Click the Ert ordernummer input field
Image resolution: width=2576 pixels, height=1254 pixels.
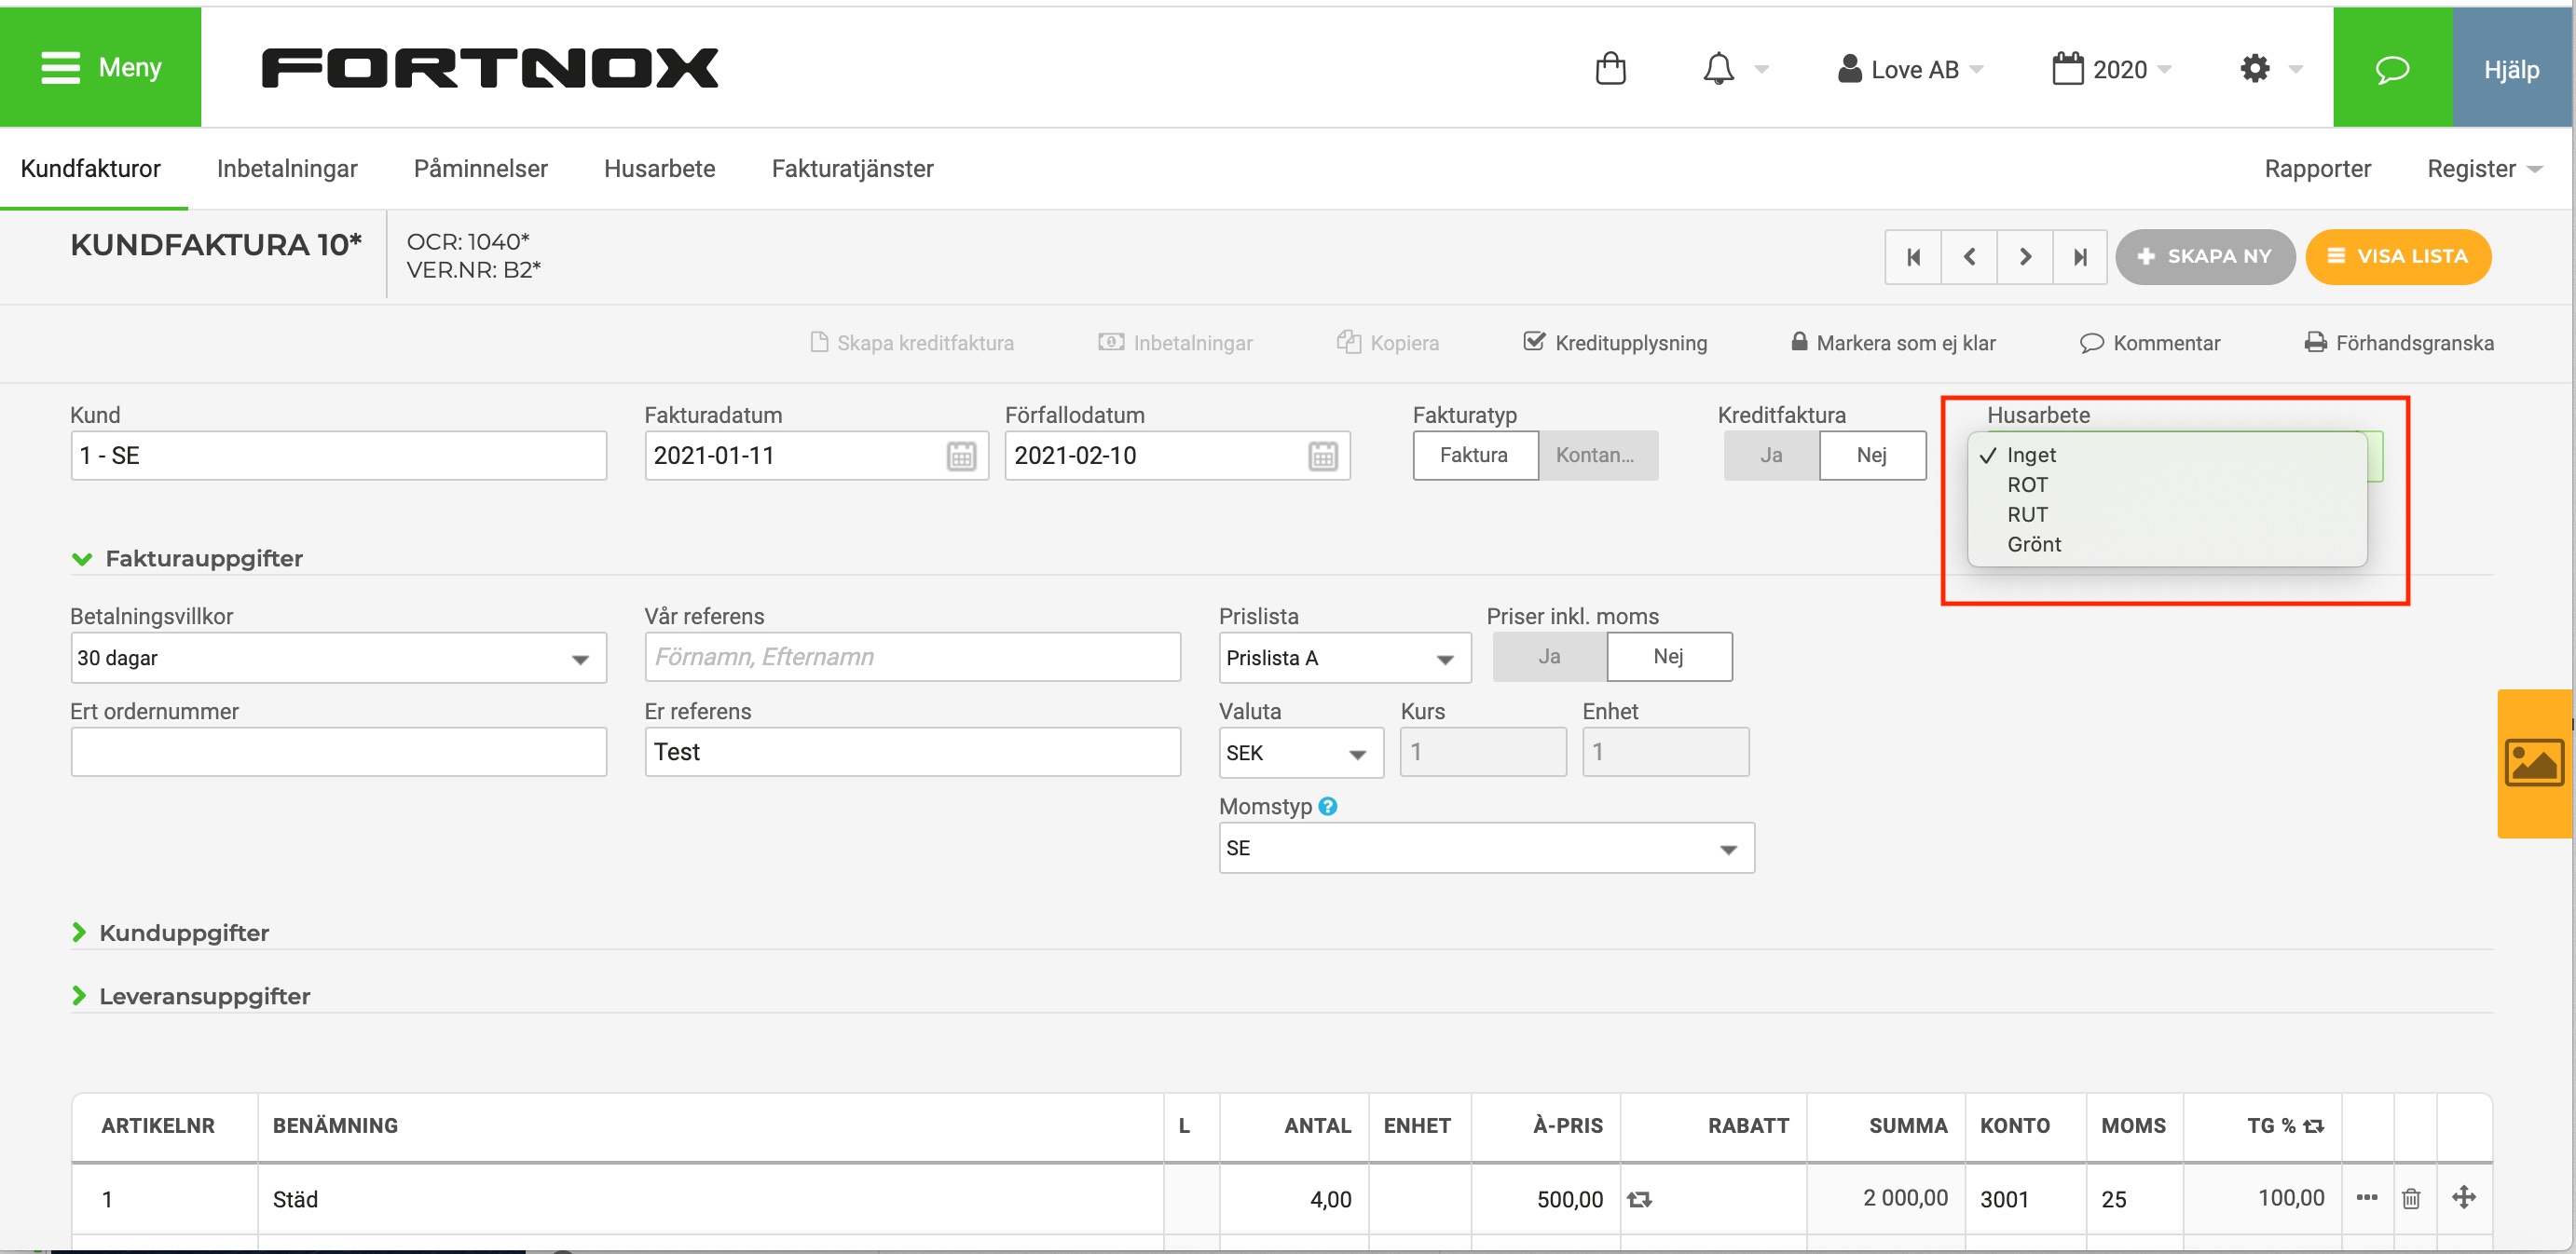point(338,752)
